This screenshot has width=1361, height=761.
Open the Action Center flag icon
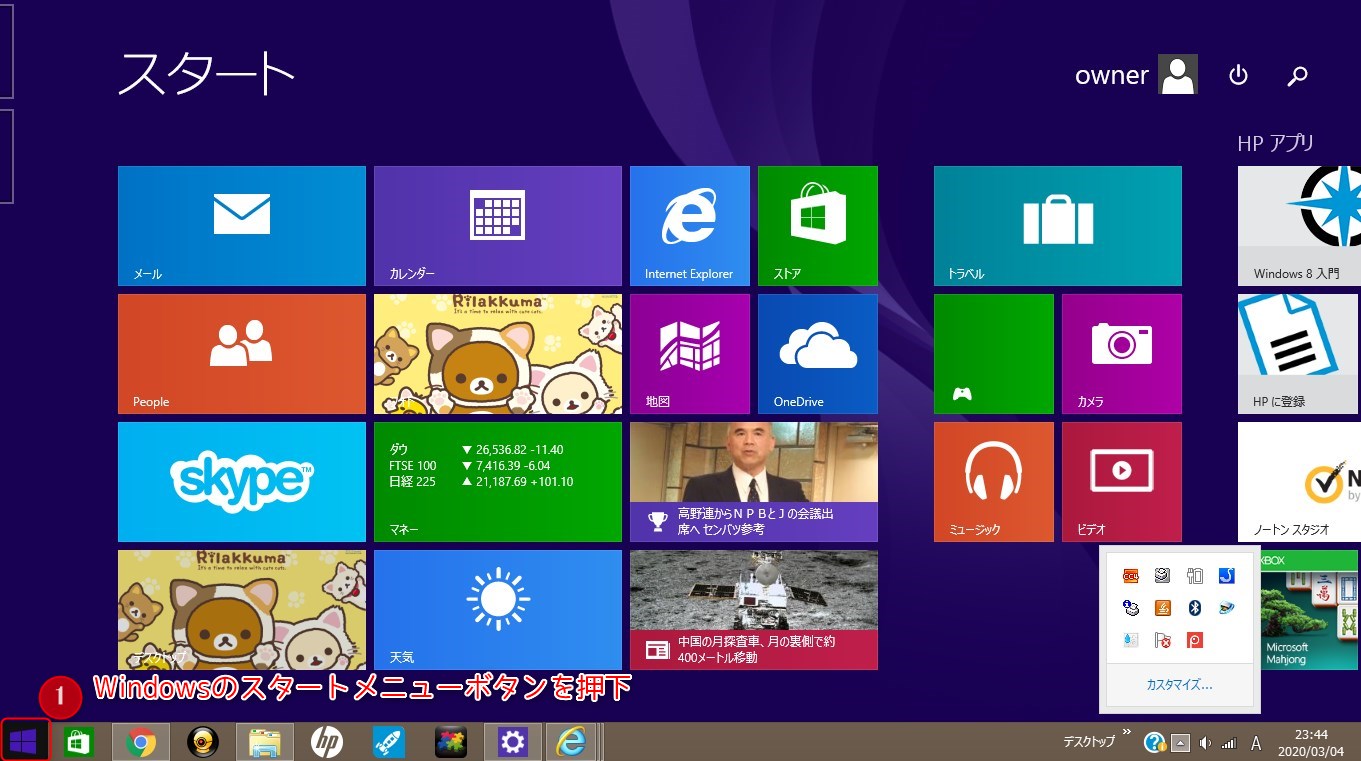tap(1162, 640)
